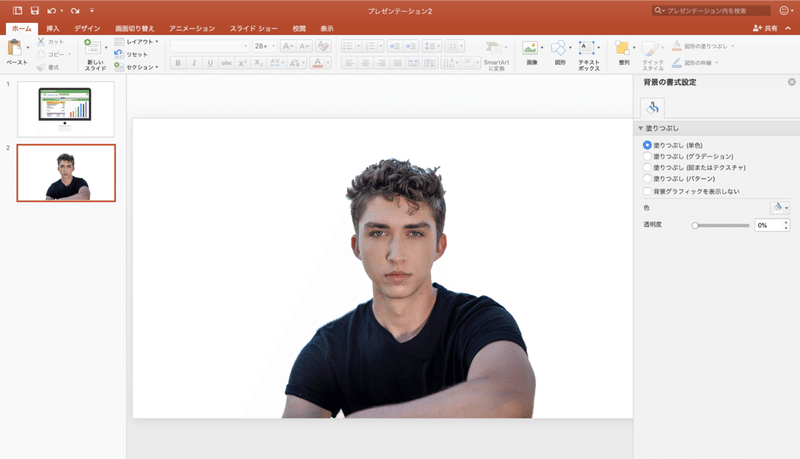Image resolution: width=800 pixels, height=459 pixels.
Task: Click the Reset (リセット) icon
Action: [119, 54]
